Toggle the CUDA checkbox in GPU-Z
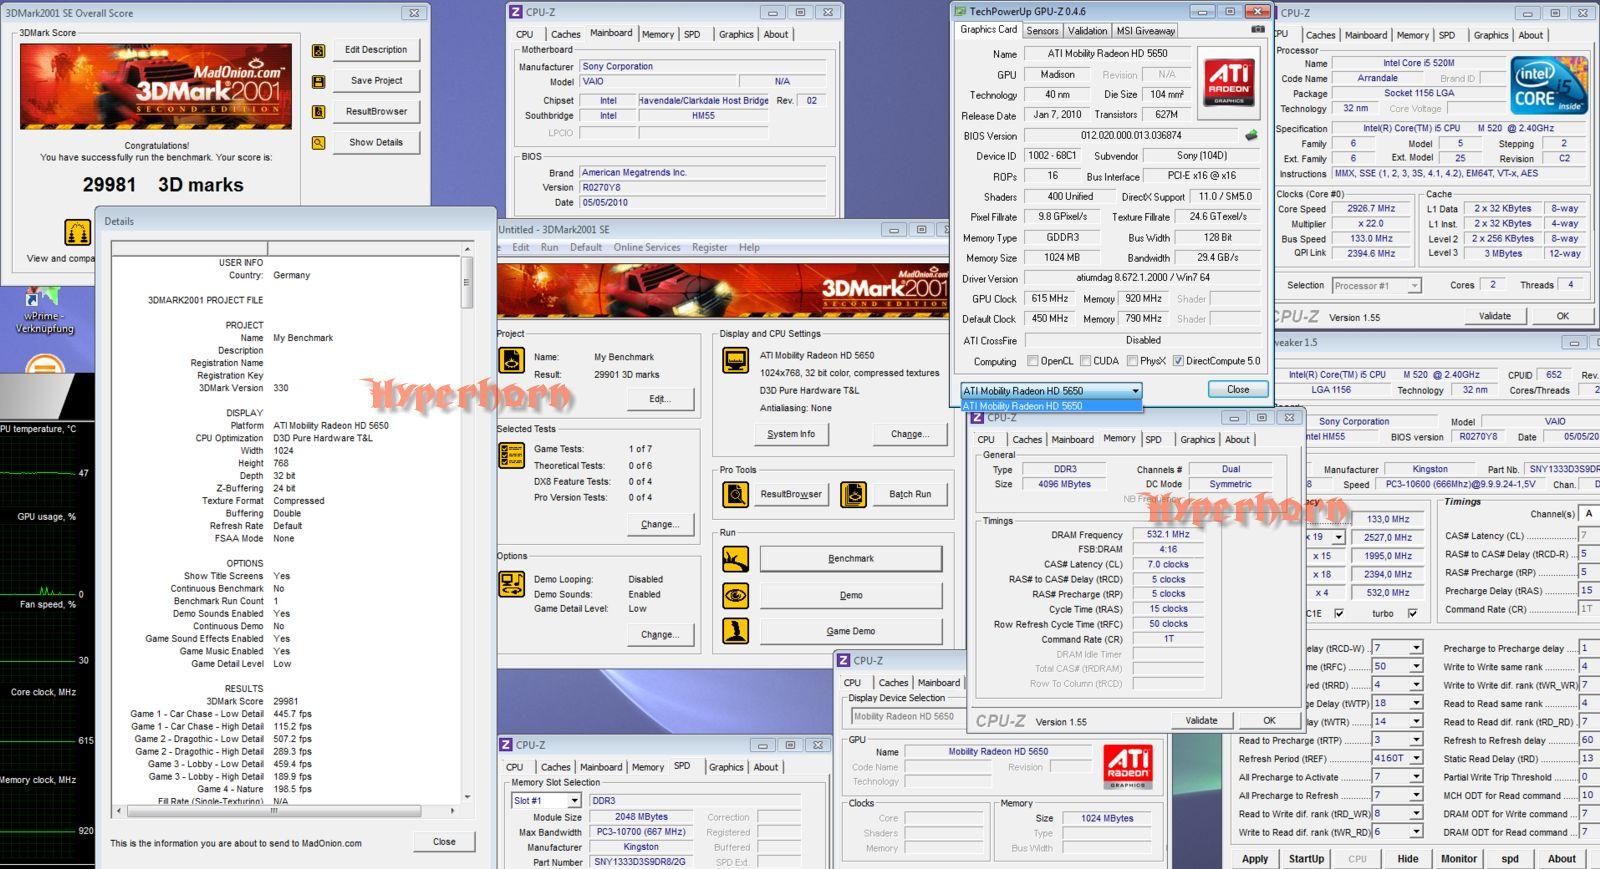 [x=1084, y=361]
